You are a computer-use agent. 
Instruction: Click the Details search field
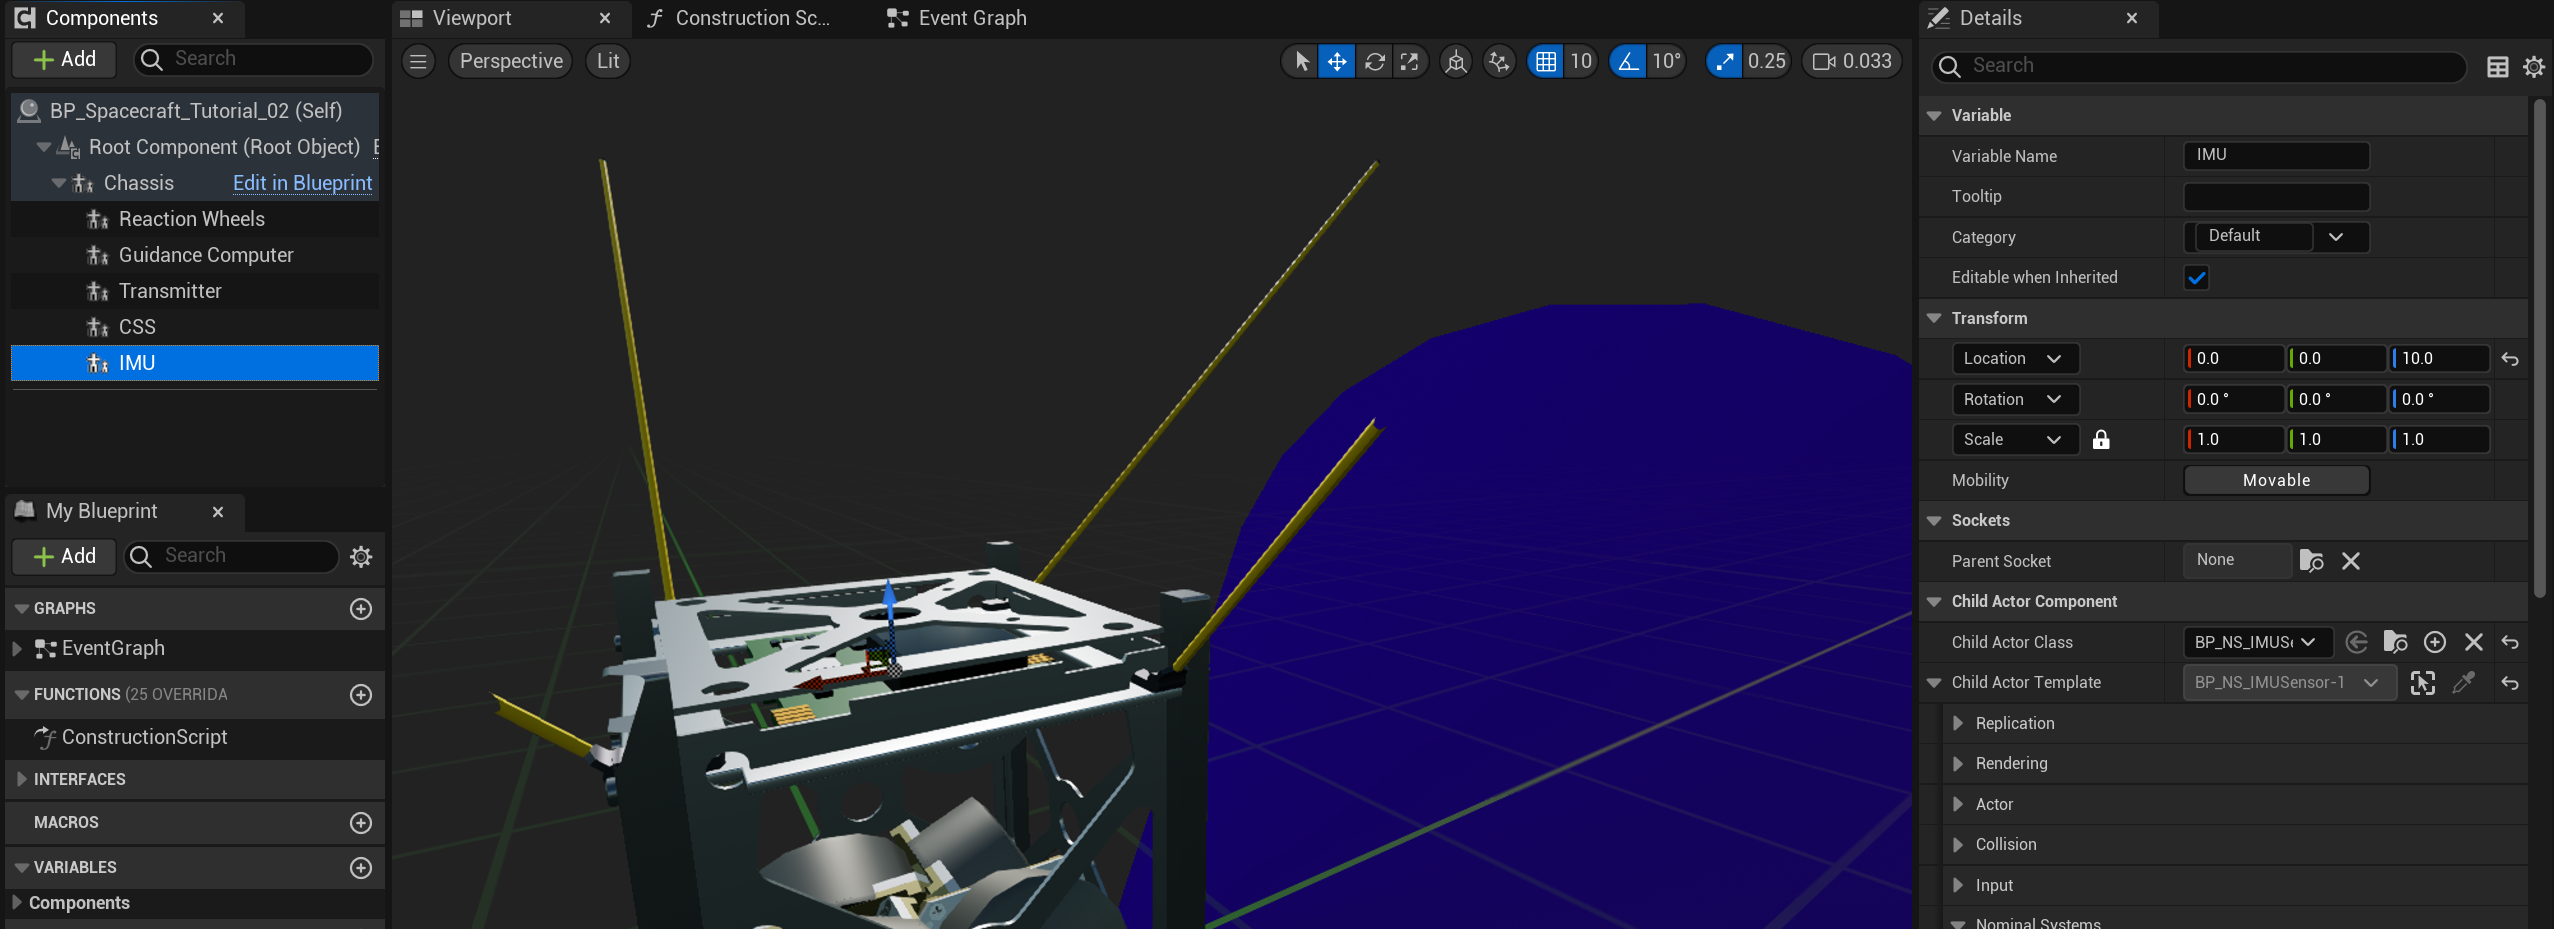coord(2198,66)
